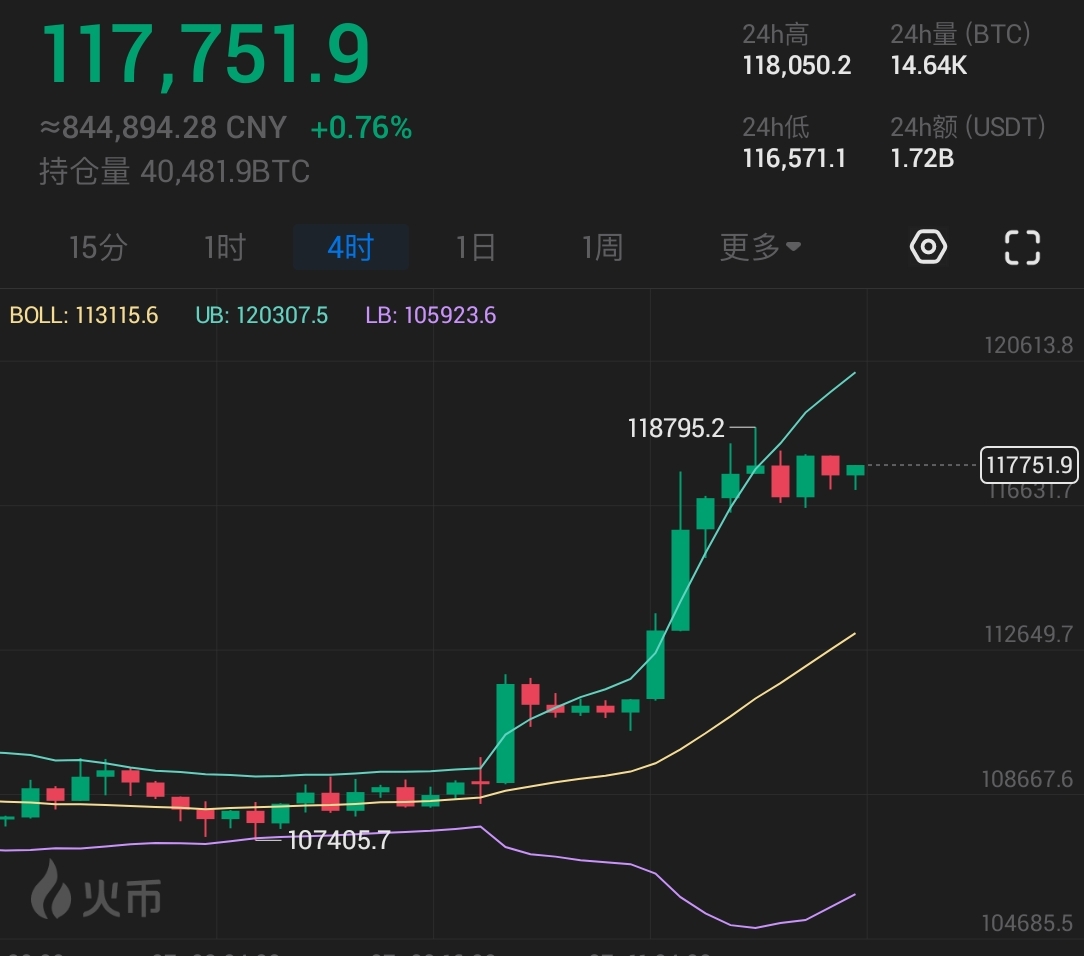Tap the 107405.7 low price marker
1084x956 pixels.
pos(338,840)
